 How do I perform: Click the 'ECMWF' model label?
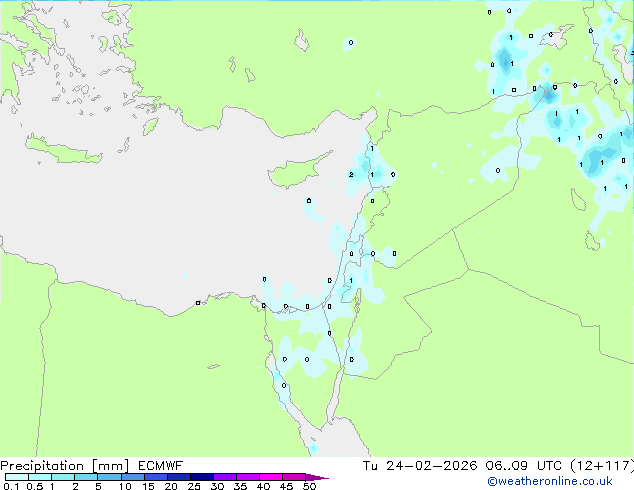[161, 466]
